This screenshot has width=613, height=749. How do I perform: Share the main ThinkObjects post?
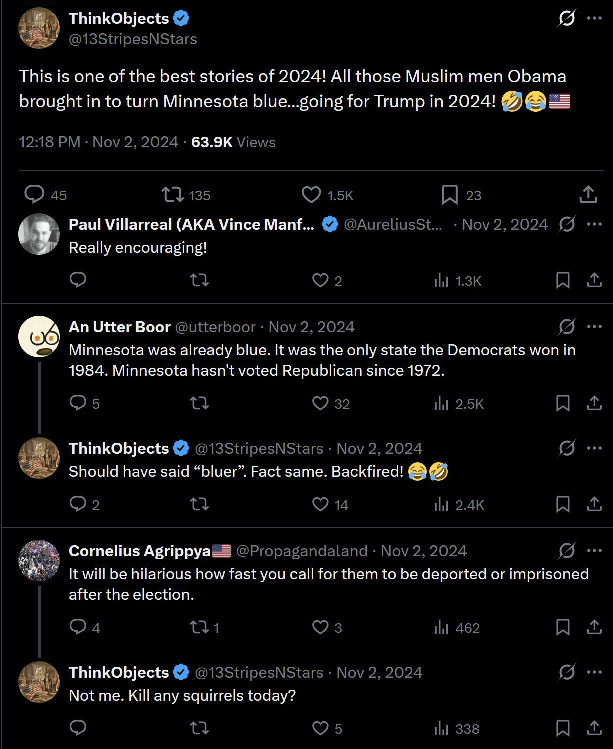[590, 195]
